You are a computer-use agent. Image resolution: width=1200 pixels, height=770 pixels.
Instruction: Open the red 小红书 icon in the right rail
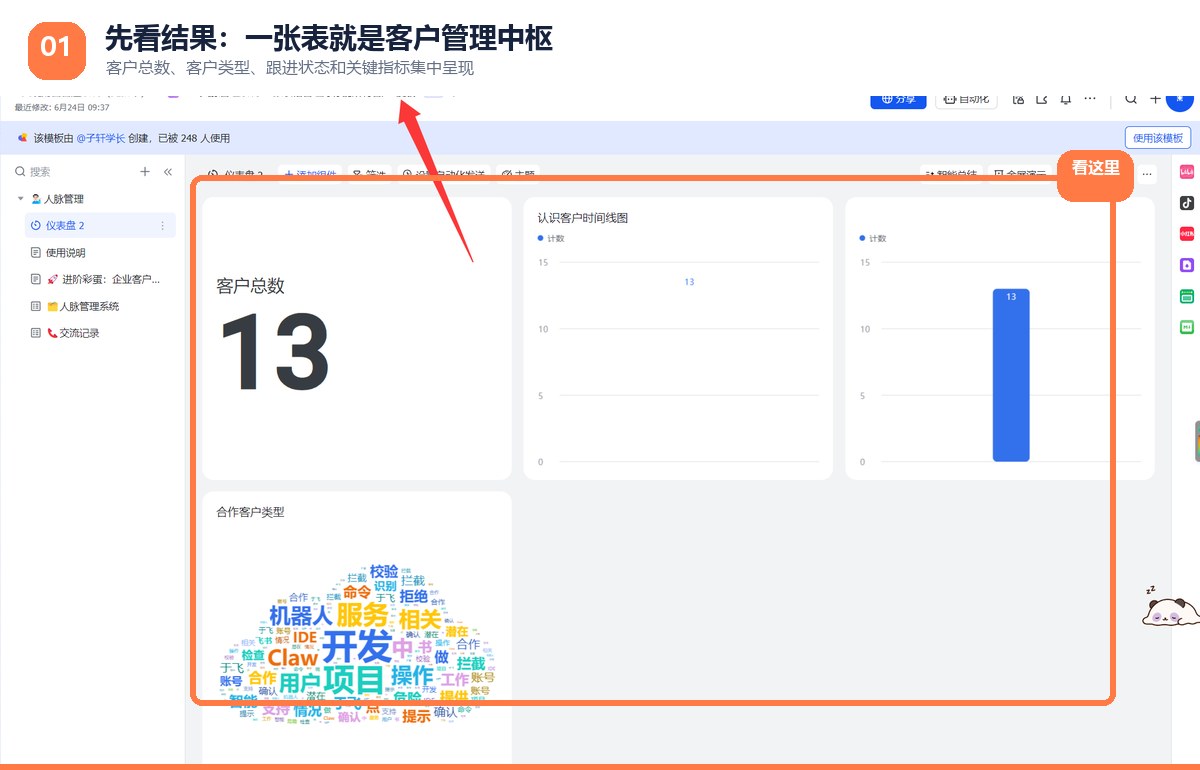pyautogui.click(x=1187, y=234)
